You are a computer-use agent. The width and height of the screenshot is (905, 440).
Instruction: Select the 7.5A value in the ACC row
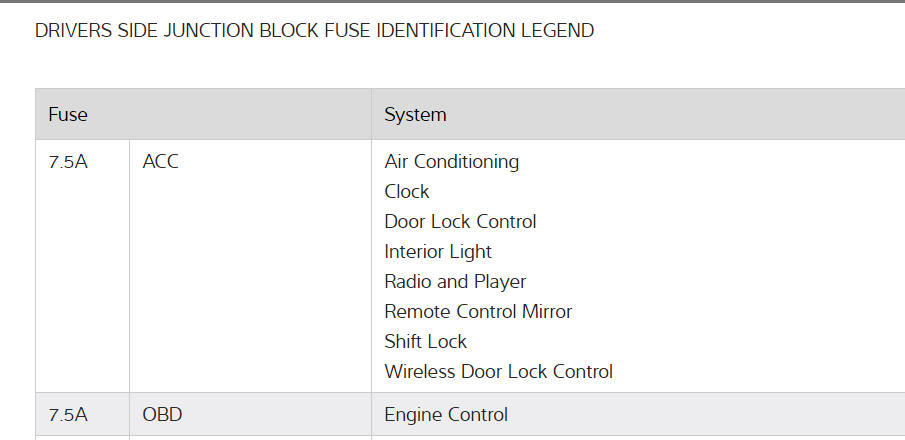coord(68,162)
